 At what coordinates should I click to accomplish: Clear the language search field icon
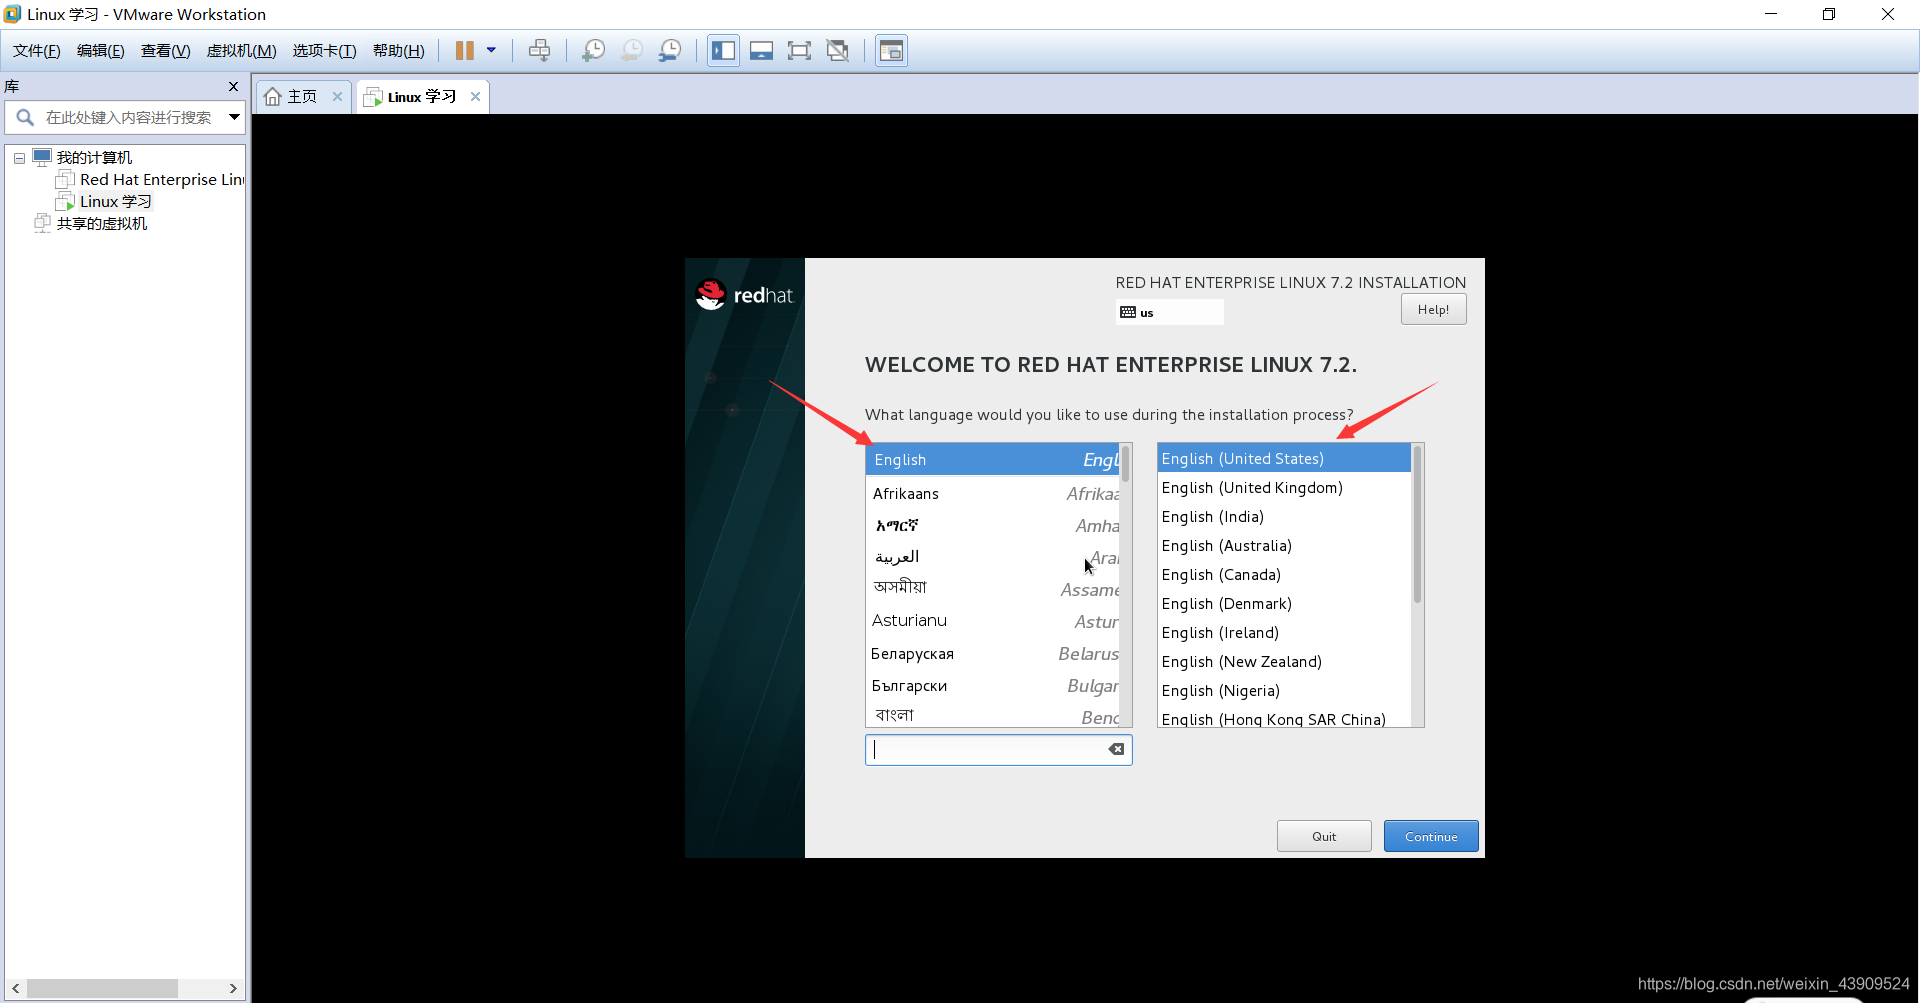(1116, 750)
